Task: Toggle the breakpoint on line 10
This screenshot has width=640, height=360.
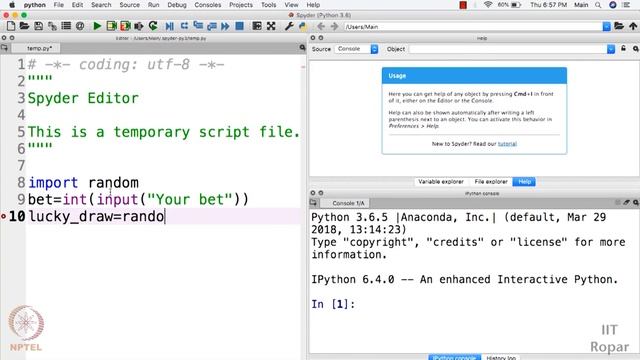Action: [x=3, y=216]
